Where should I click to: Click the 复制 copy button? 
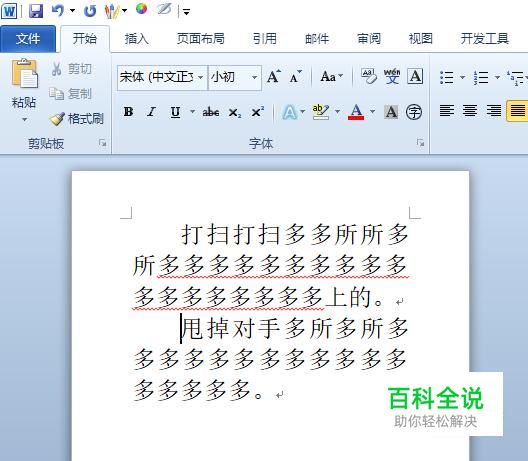70,94
